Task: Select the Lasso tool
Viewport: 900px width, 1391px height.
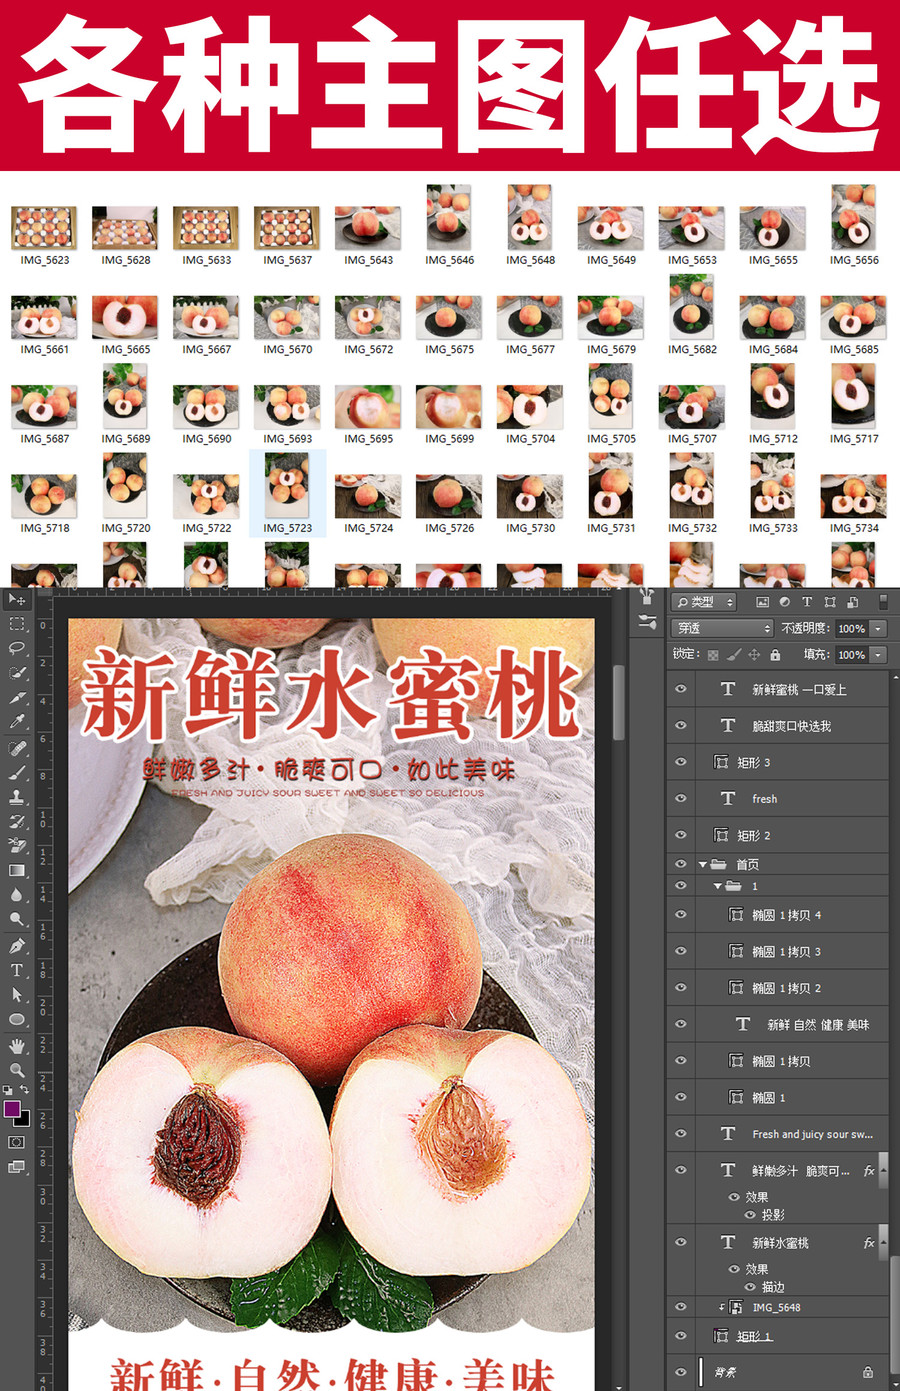Action: 17,648
